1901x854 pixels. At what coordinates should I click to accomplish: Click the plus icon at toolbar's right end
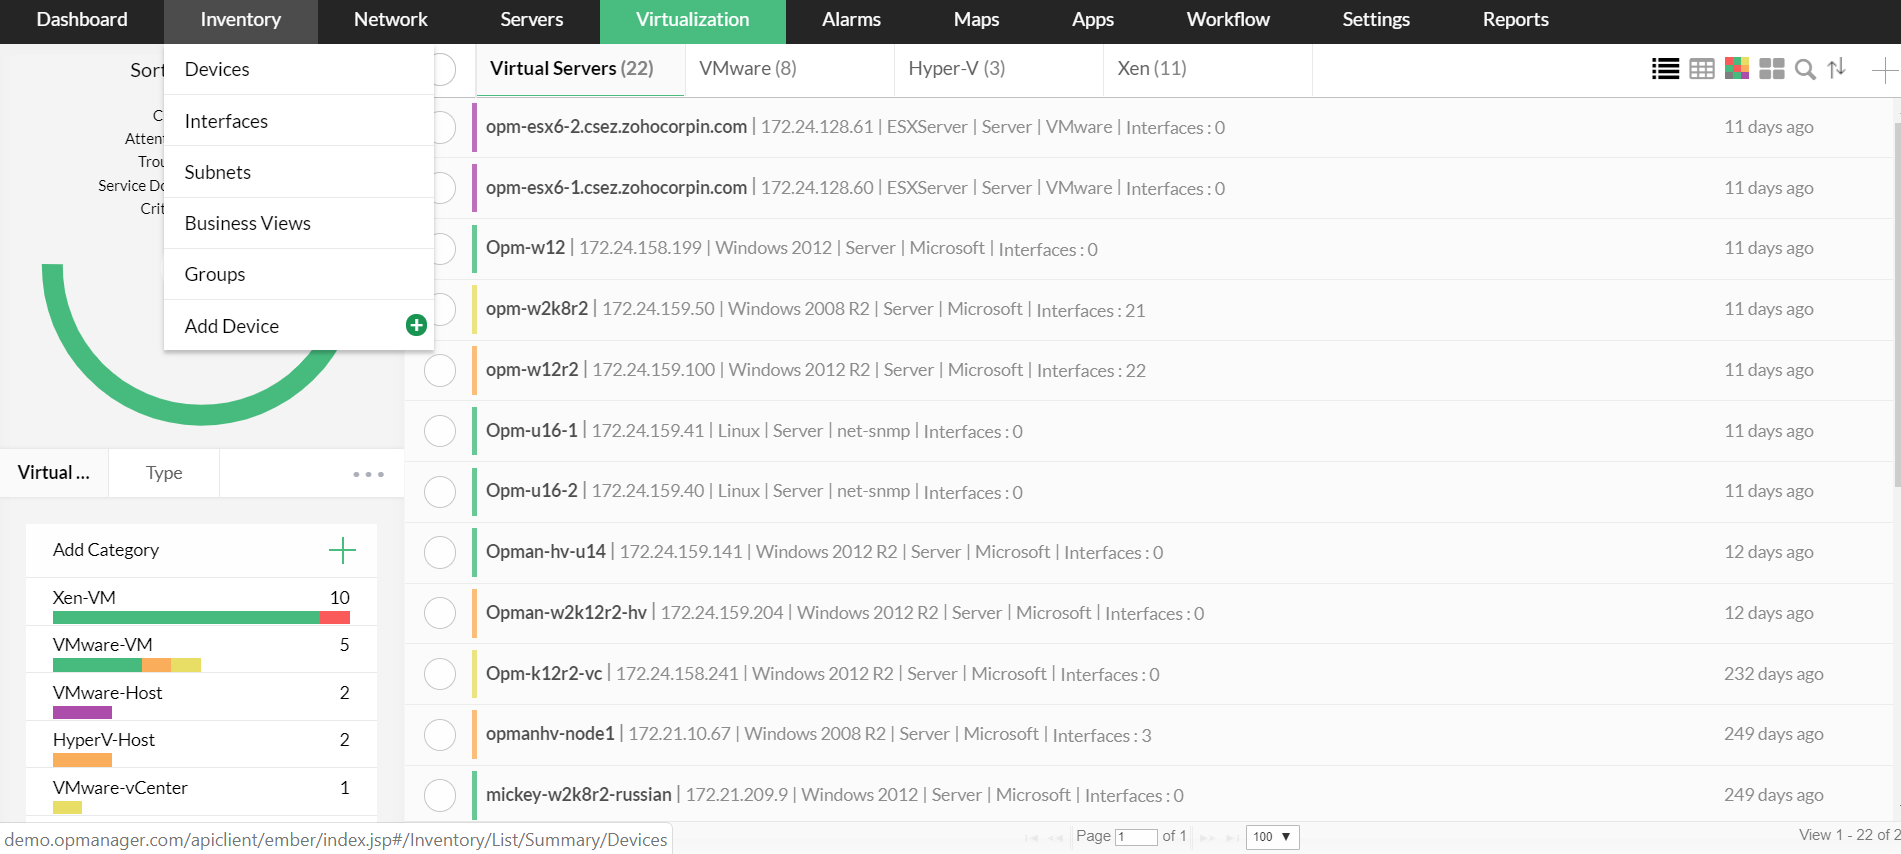(1884, 70)
